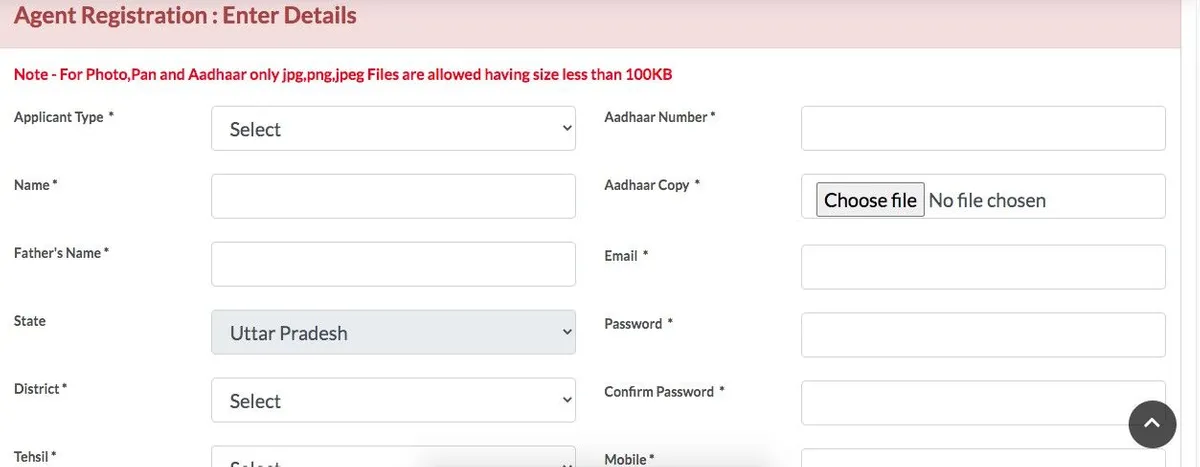This screenshot has height=467, width=1200.
Task: Open the Applicant Type dropdown
Action: pos(393,129)
